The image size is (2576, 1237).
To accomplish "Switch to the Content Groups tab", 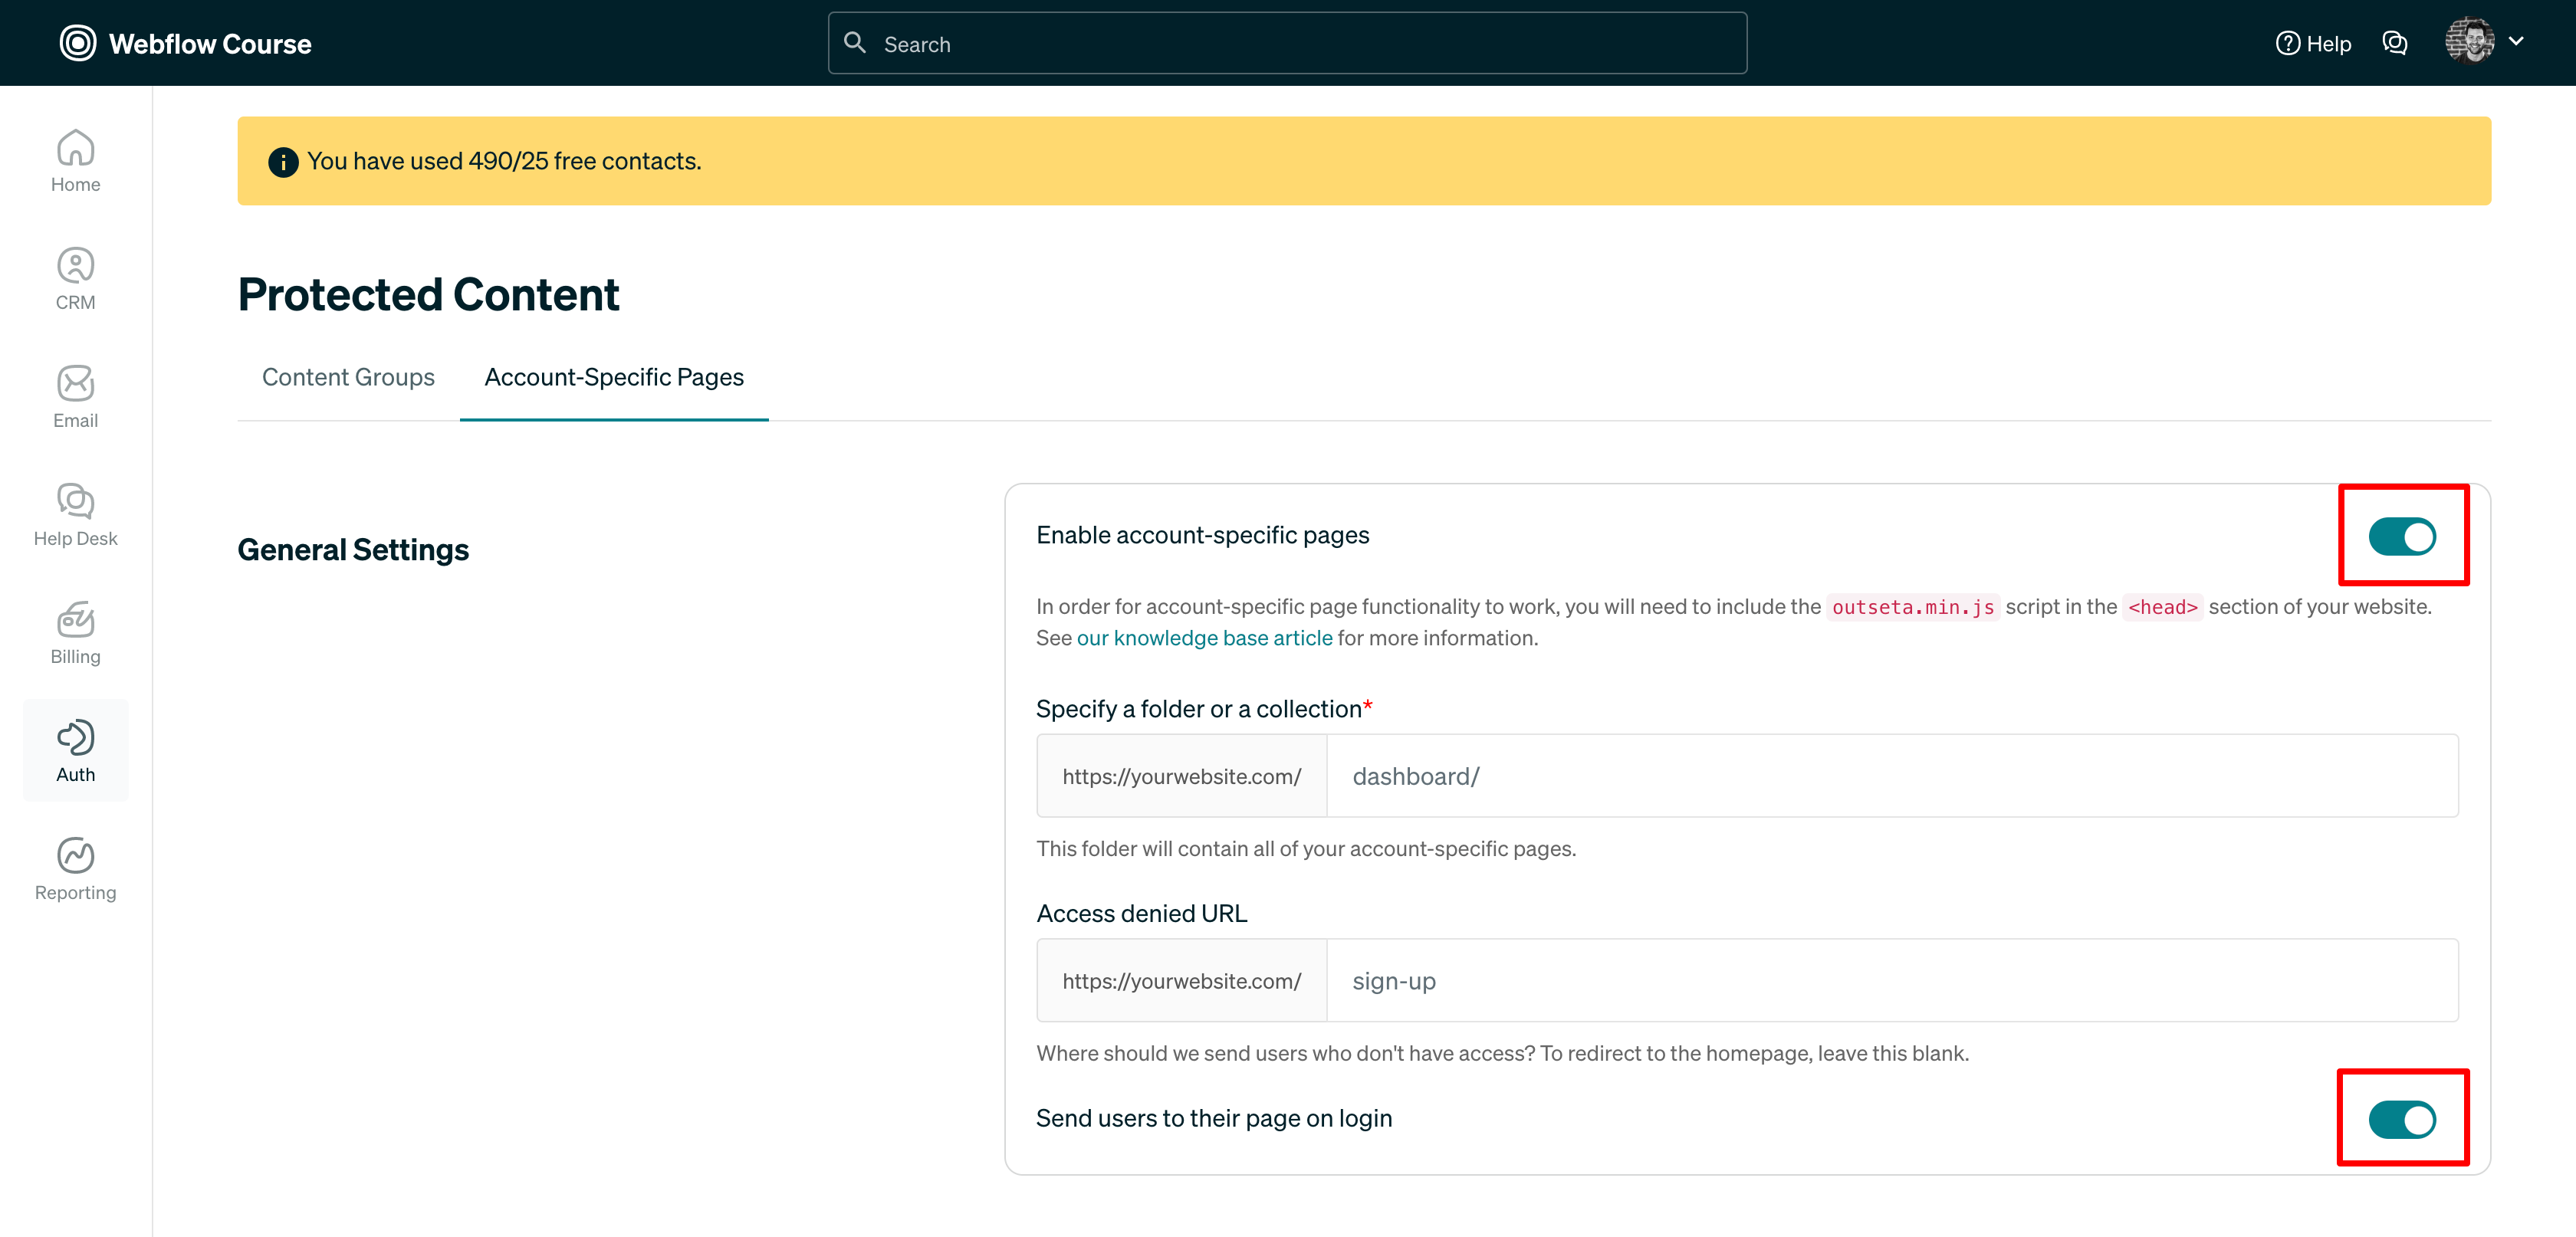I will coord(348,377).
